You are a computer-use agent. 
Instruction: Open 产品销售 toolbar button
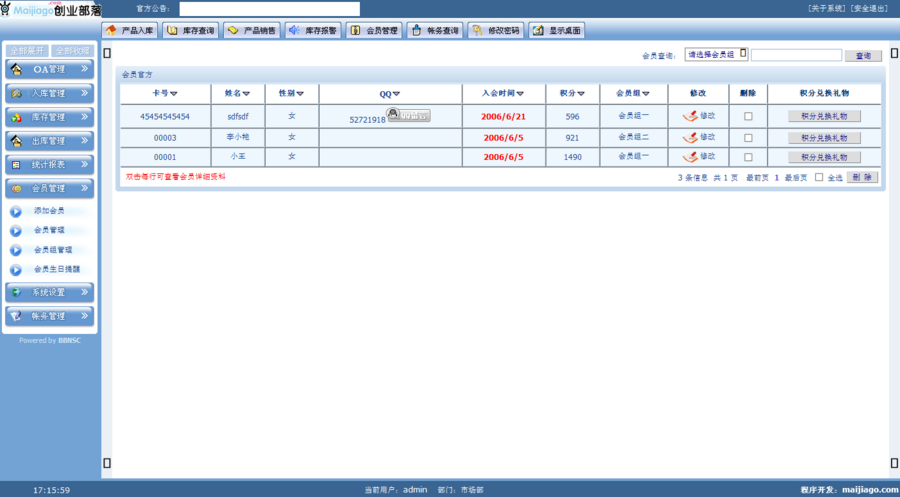[x=251, y=30]
